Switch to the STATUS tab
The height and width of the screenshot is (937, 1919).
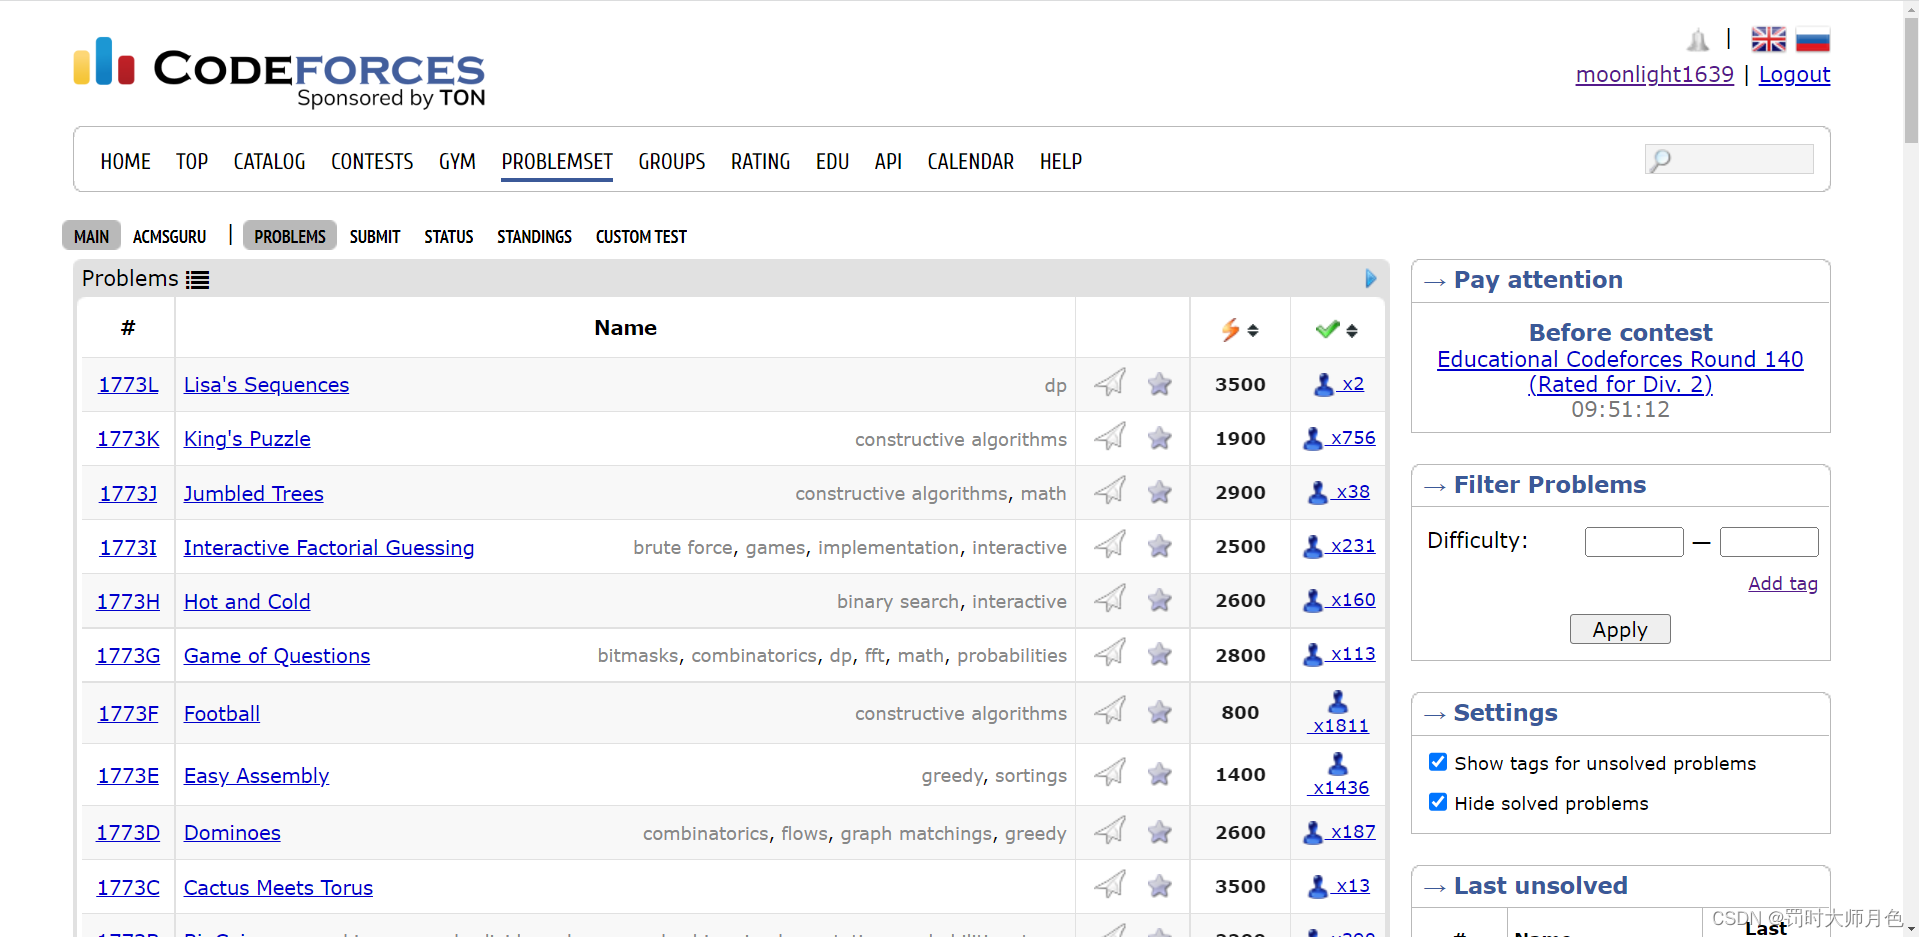pyautogui.click(x=449, y=237)
